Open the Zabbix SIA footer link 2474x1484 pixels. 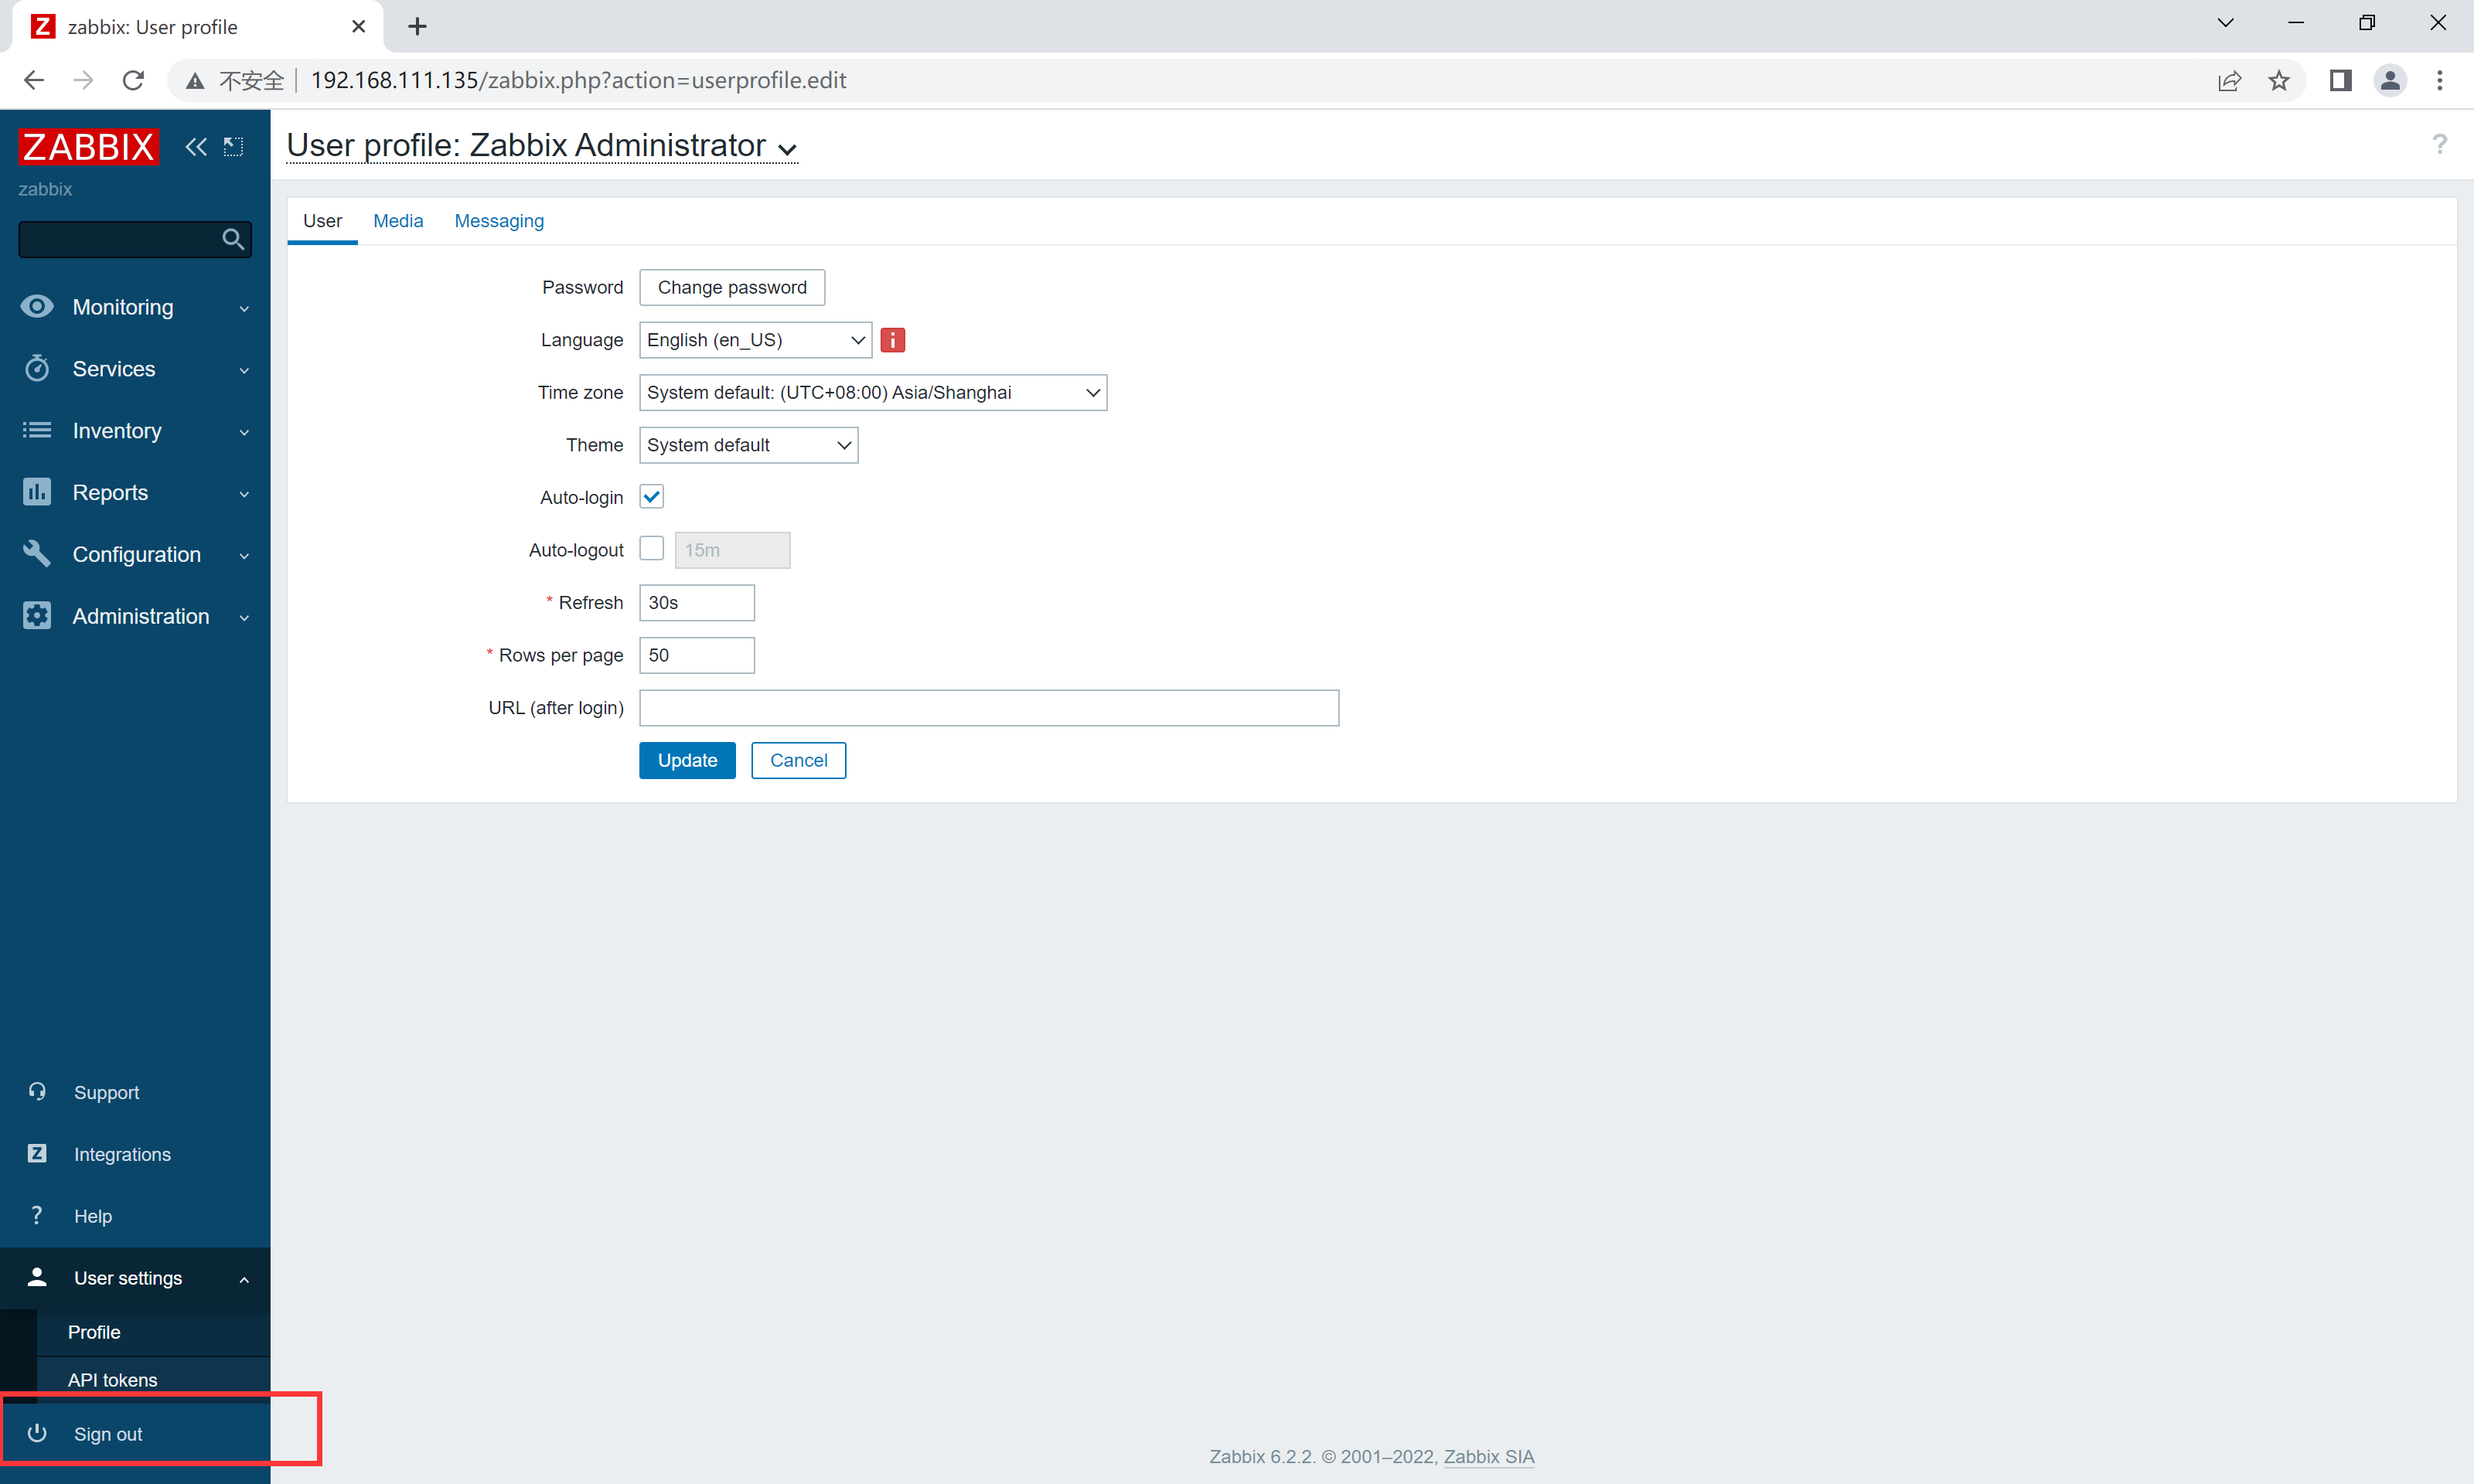click(1488, 1456)
